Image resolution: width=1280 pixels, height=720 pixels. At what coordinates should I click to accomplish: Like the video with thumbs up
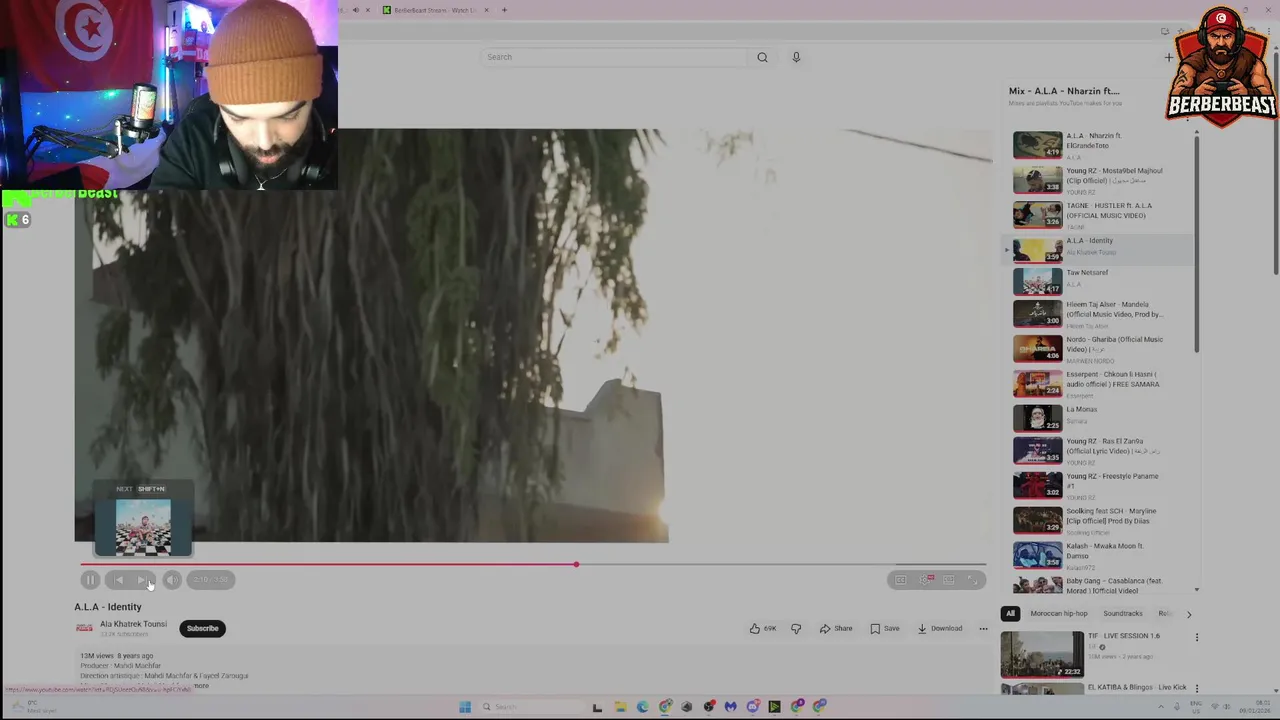(763, 629)
